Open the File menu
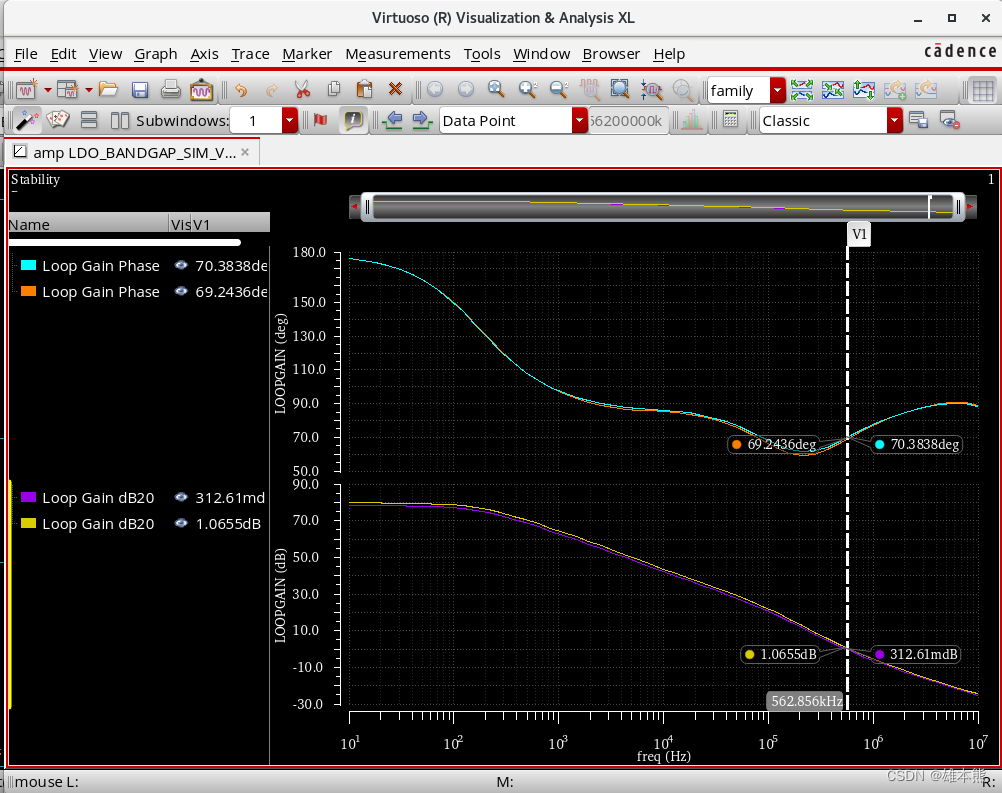The width and height of the screenshot is (1002, 793). click(x=26, y=54)
